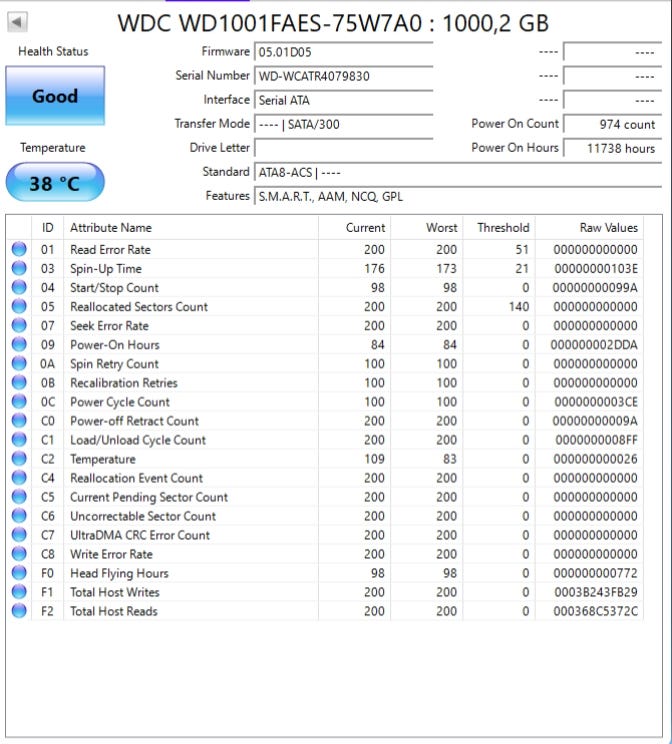Click the status icon for Spin-Up Time

[19, 268]
